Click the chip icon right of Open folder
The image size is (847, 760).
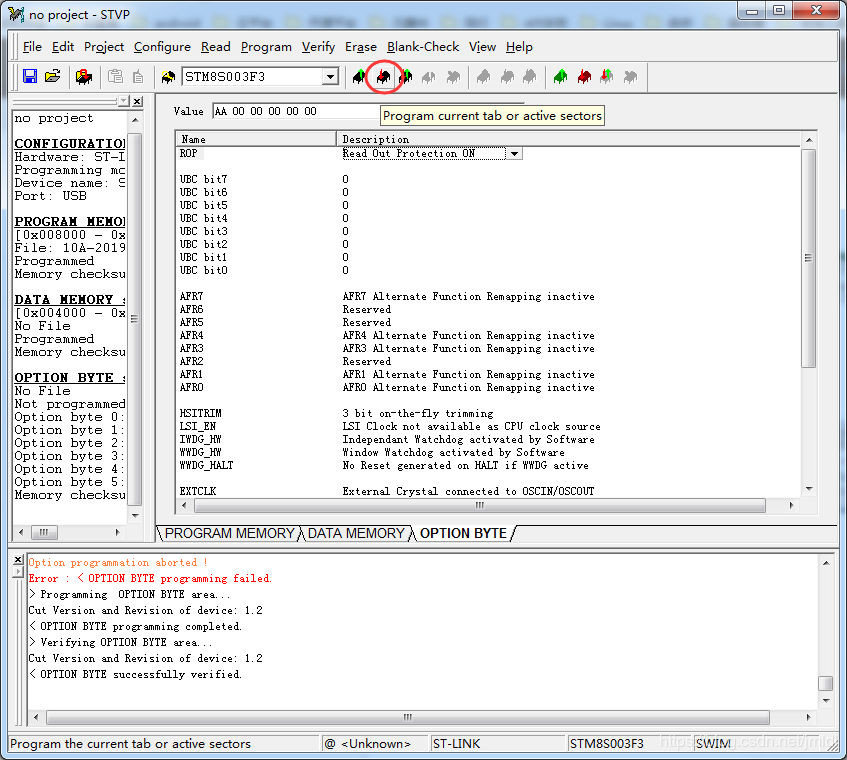coord(84,77)
